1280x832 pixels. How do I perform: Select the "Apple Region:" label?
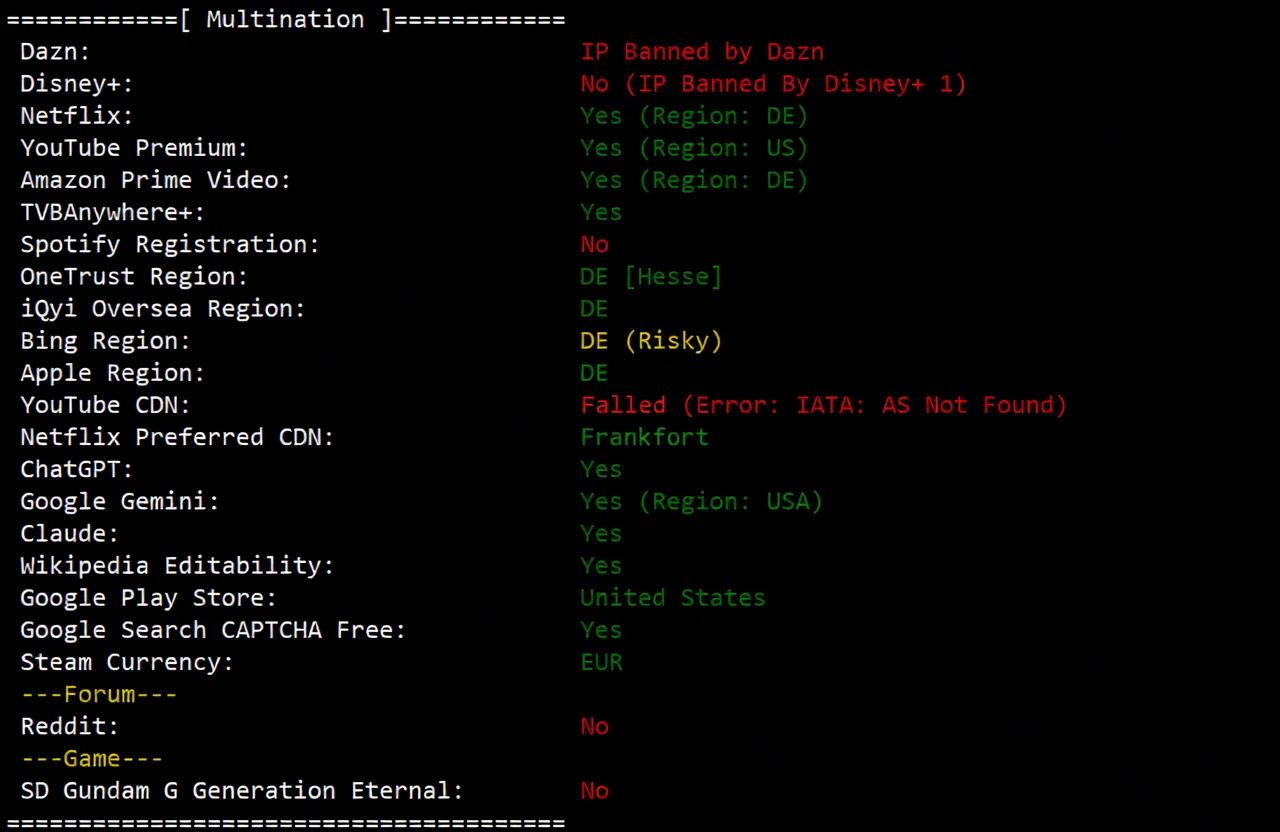pos(113,373)
